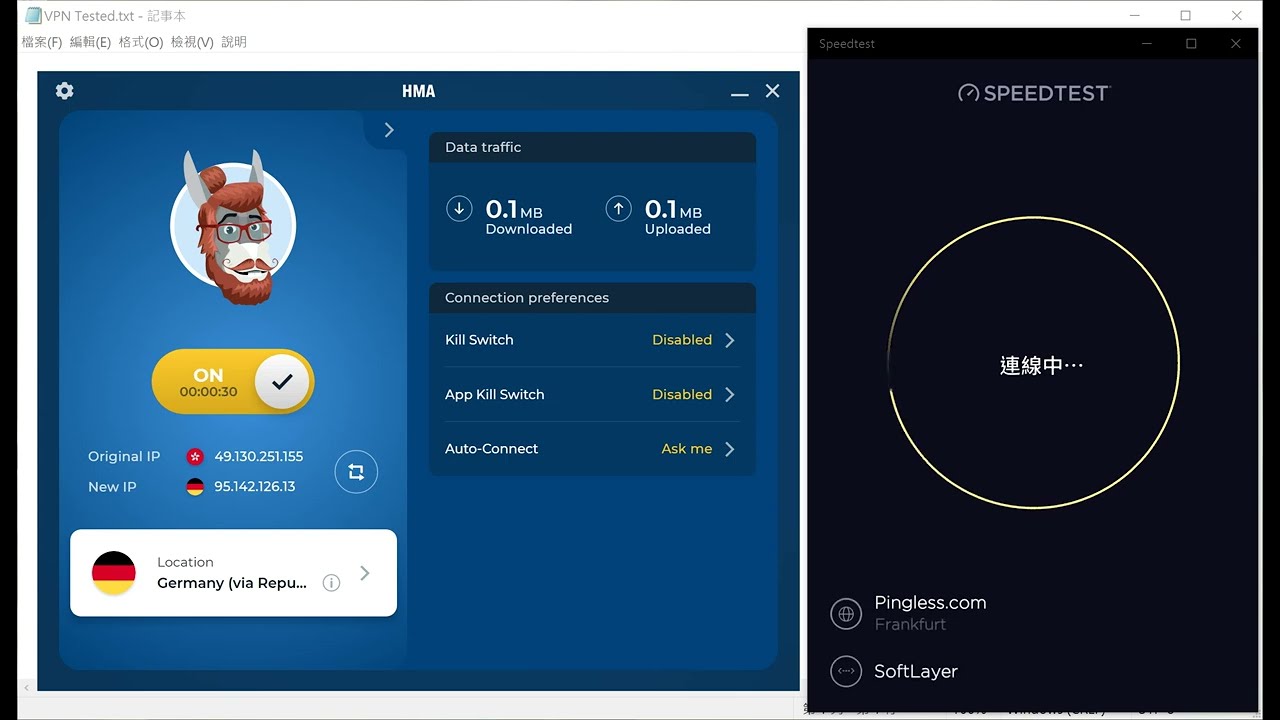This screenshot has height=720, width=1280.
Task: Expand the location list chevron
Action: click(x=365, y=573)
